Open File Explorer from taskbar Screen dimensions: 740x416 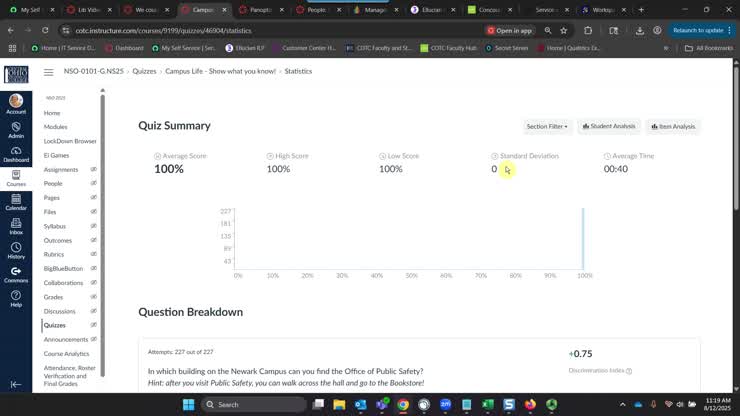[339, 405]
